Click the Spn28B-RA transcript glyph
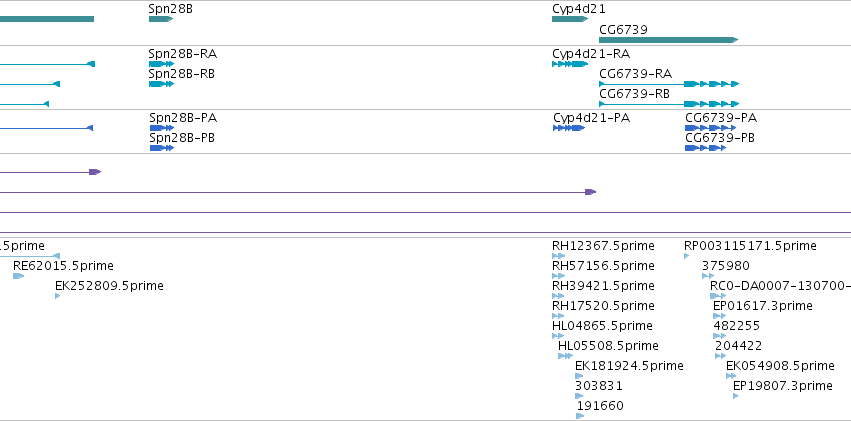This screenshot has height=421, width=851. tap(161, 64)
